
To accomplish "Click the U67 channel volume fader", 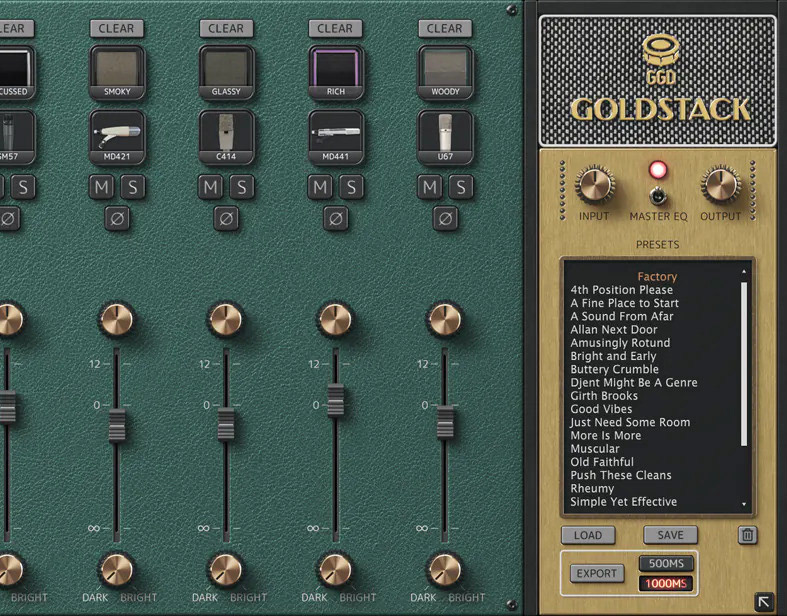I will (x=445, y=422).
